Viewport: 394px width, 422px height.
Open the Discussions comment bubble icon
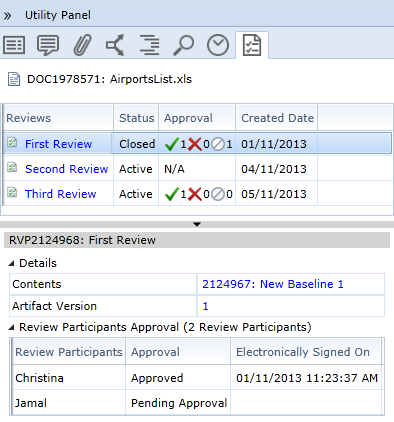click(48, 45)
